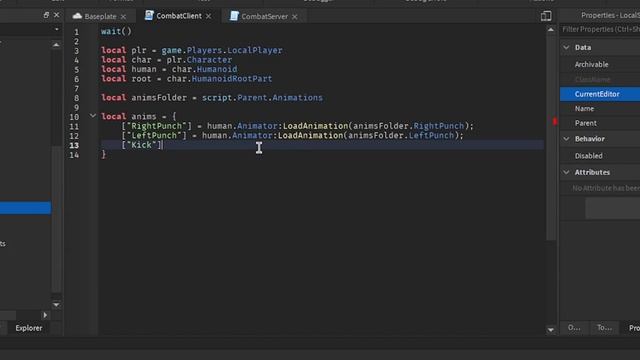Click the ["Kick"] text on line 13

141,145
